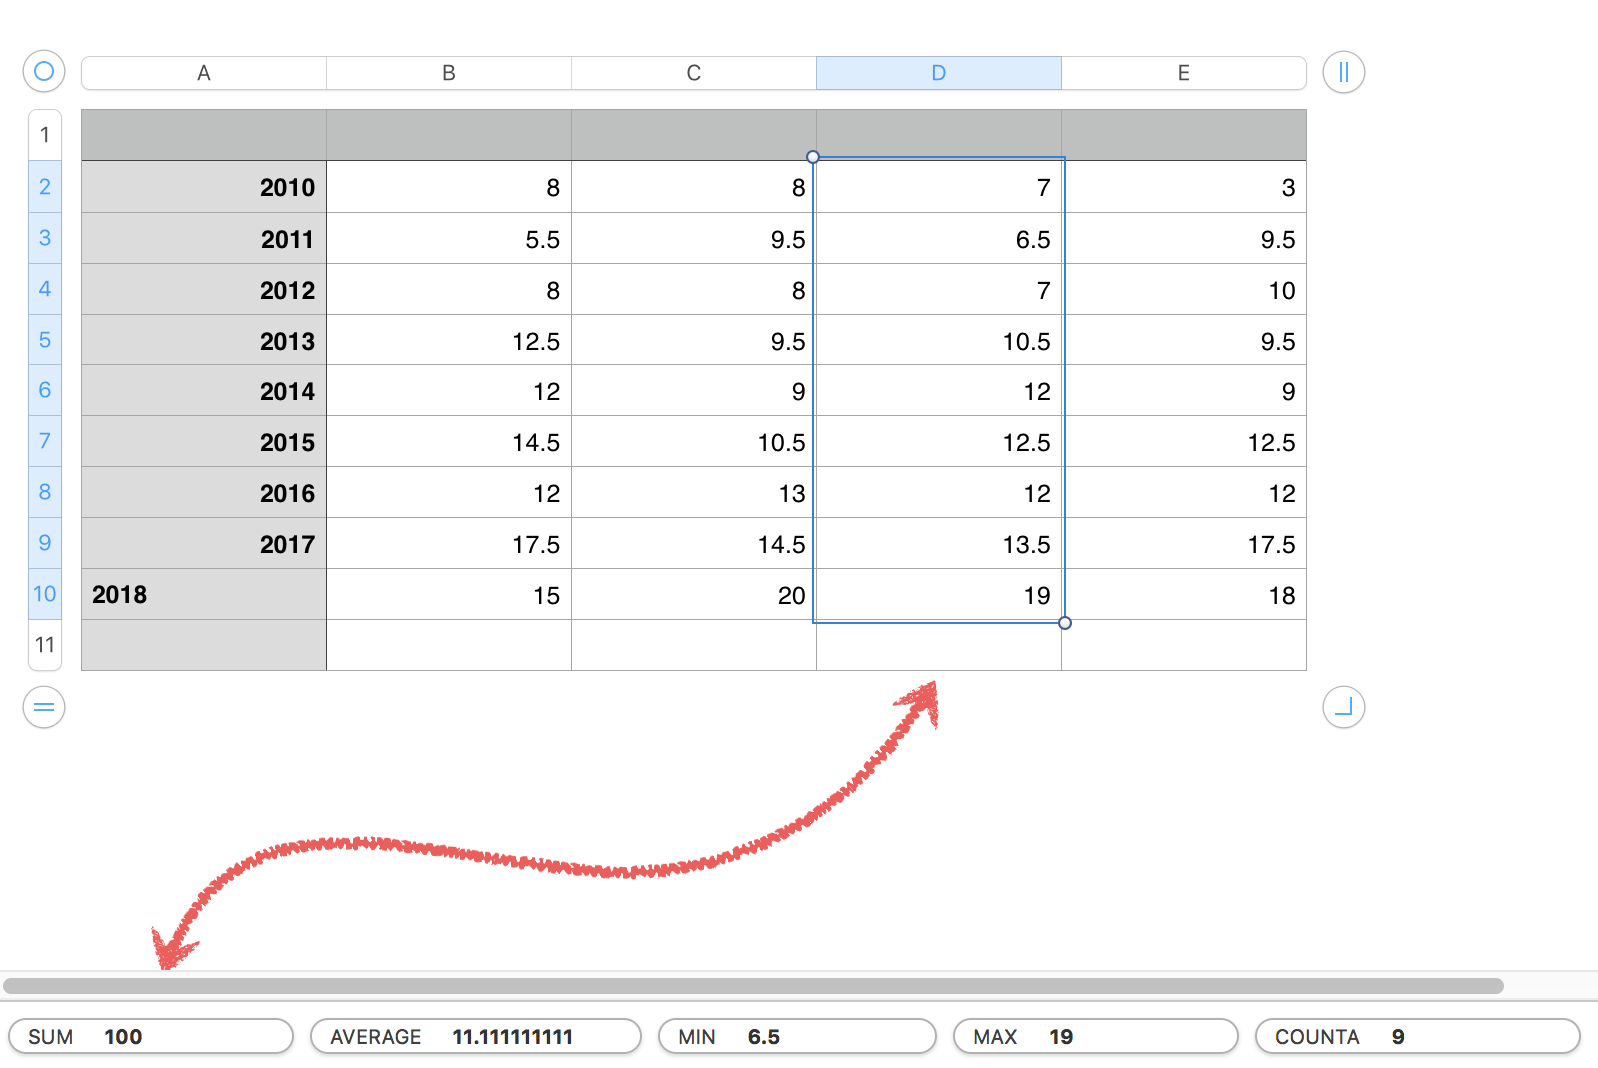
Task: Click the 2015 row cell showing 14.5
Action: tap(449, 441)
